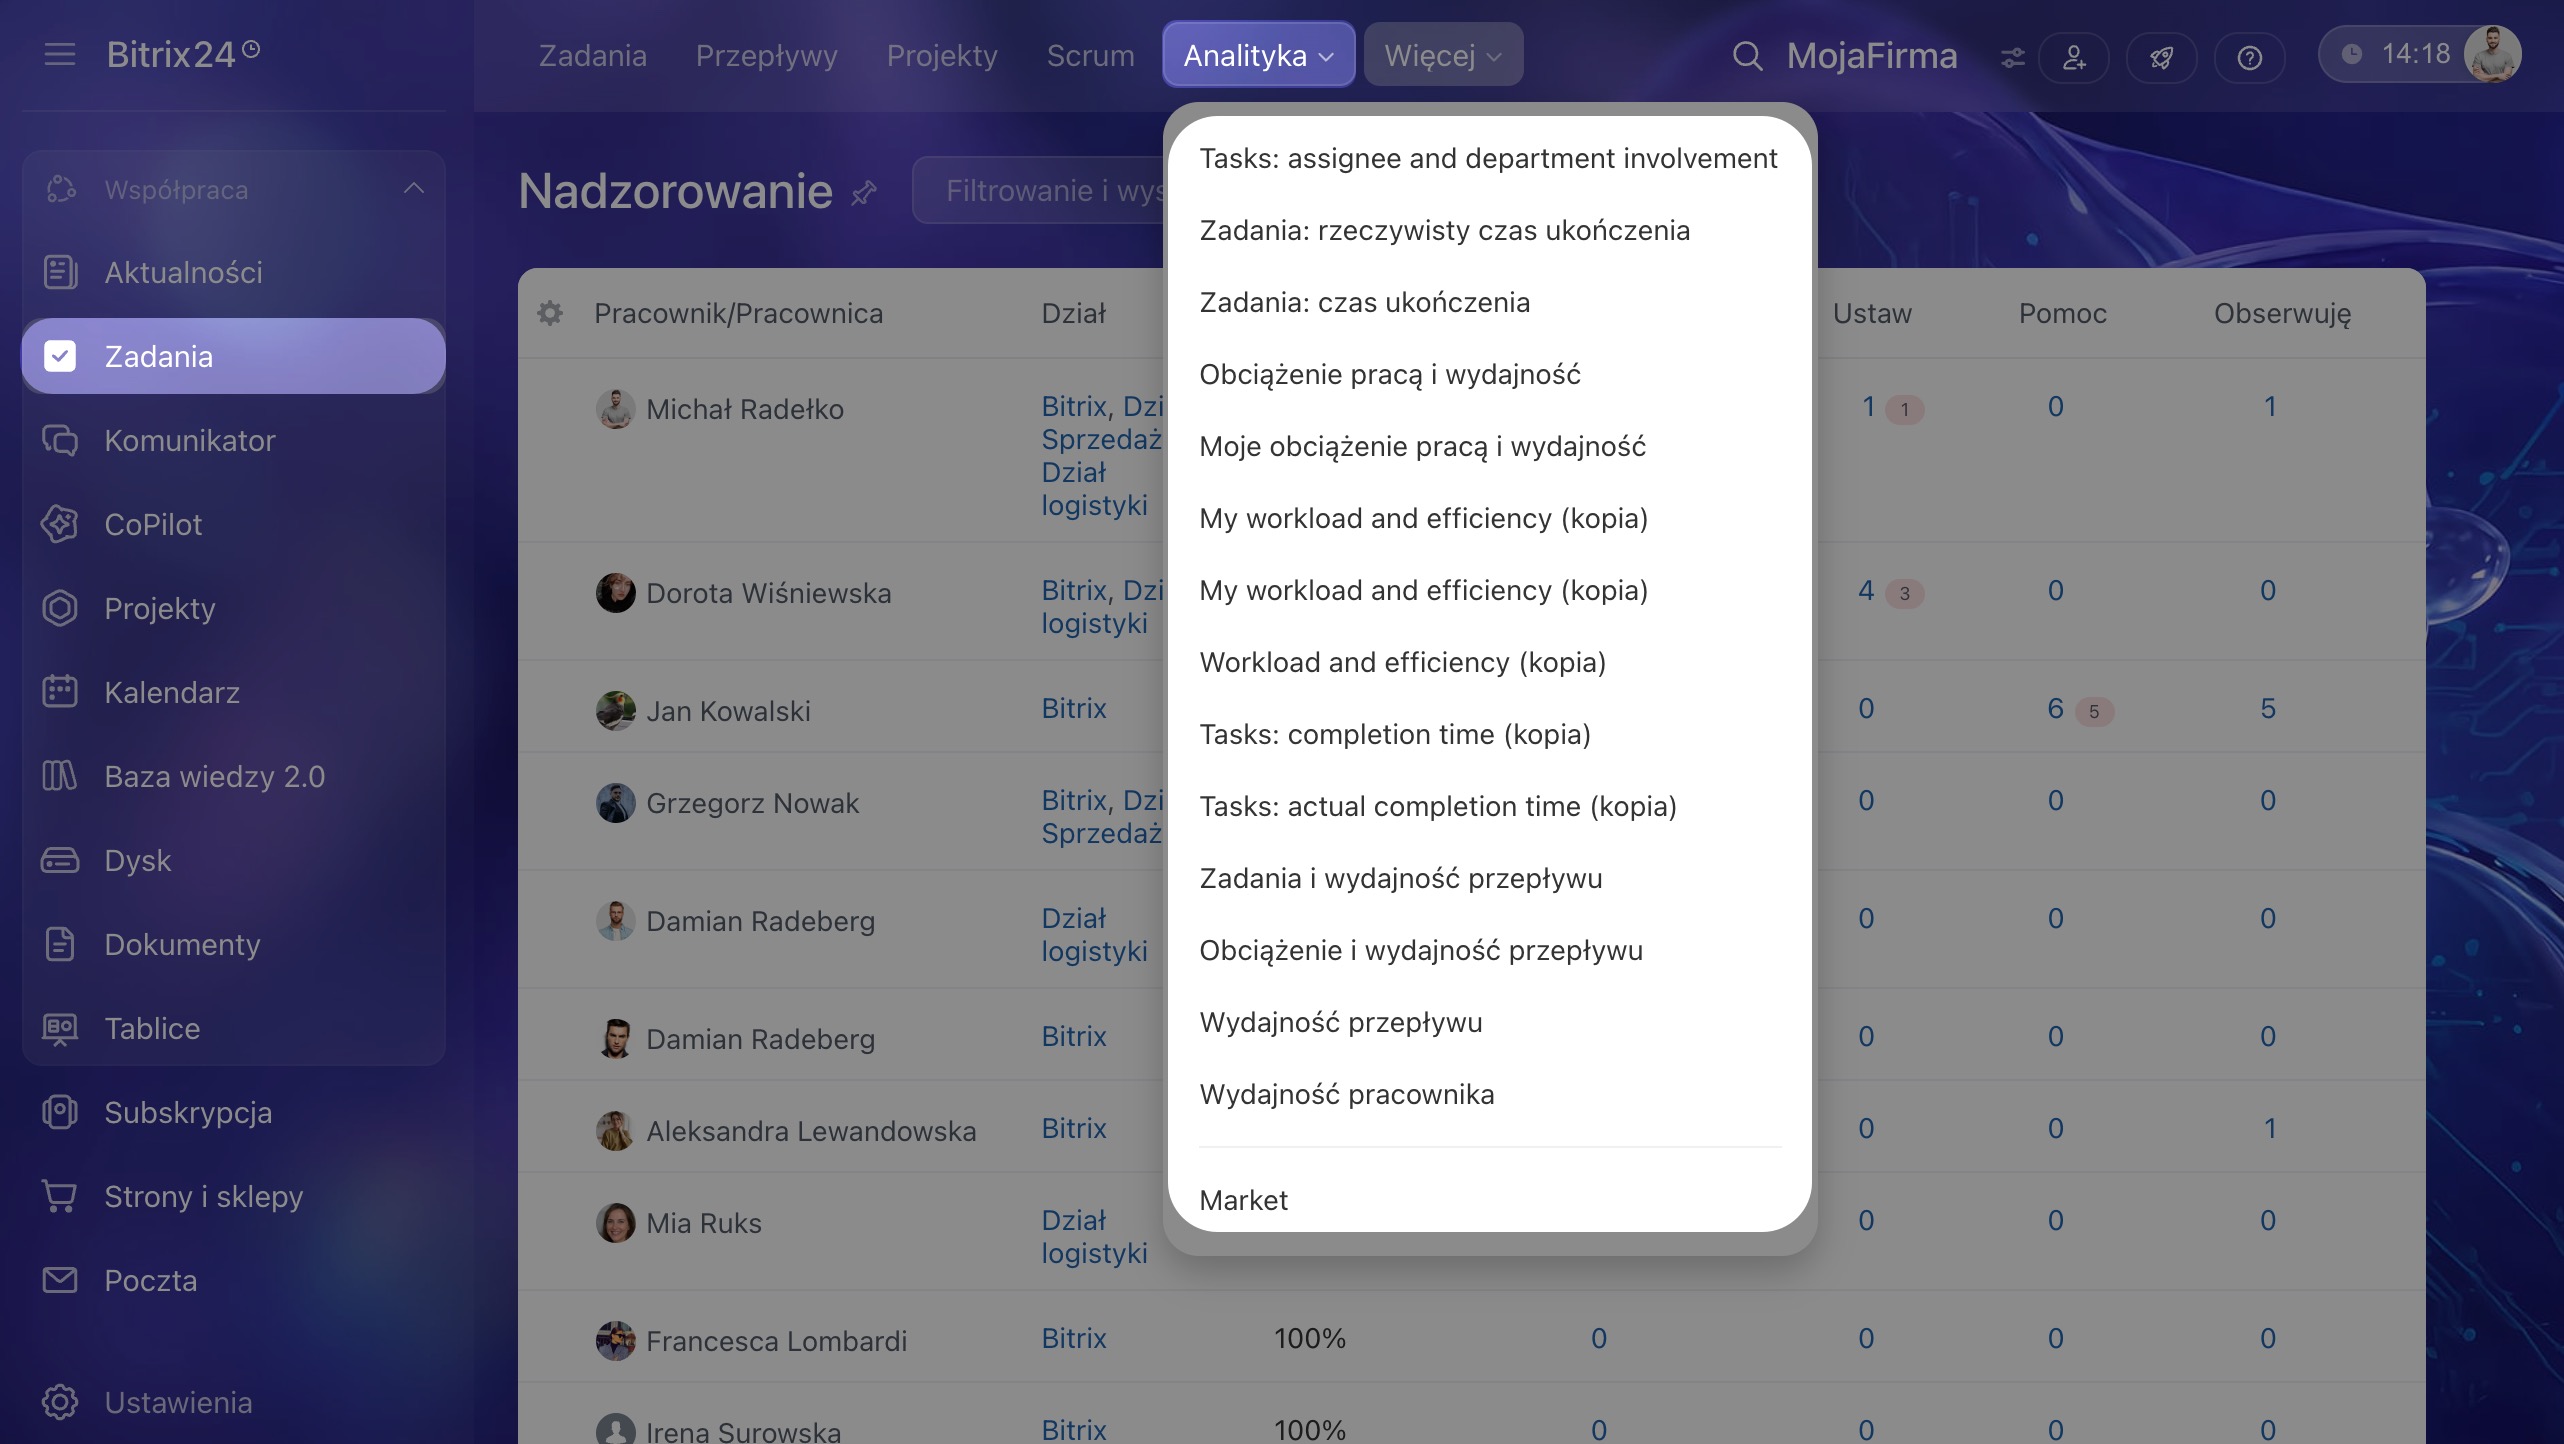Pin the Nadzorowanie page with pin icon
Viewport: 2564px width, 1444px height.
(864, 192)
